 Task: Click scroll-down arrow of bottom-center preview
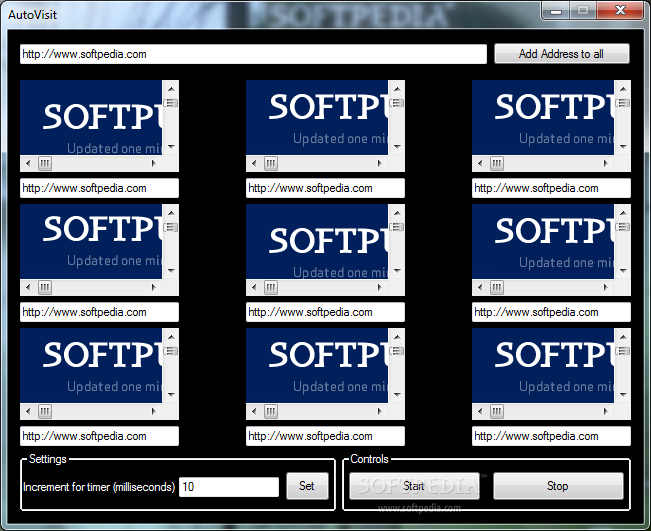(x=397, y=394)
